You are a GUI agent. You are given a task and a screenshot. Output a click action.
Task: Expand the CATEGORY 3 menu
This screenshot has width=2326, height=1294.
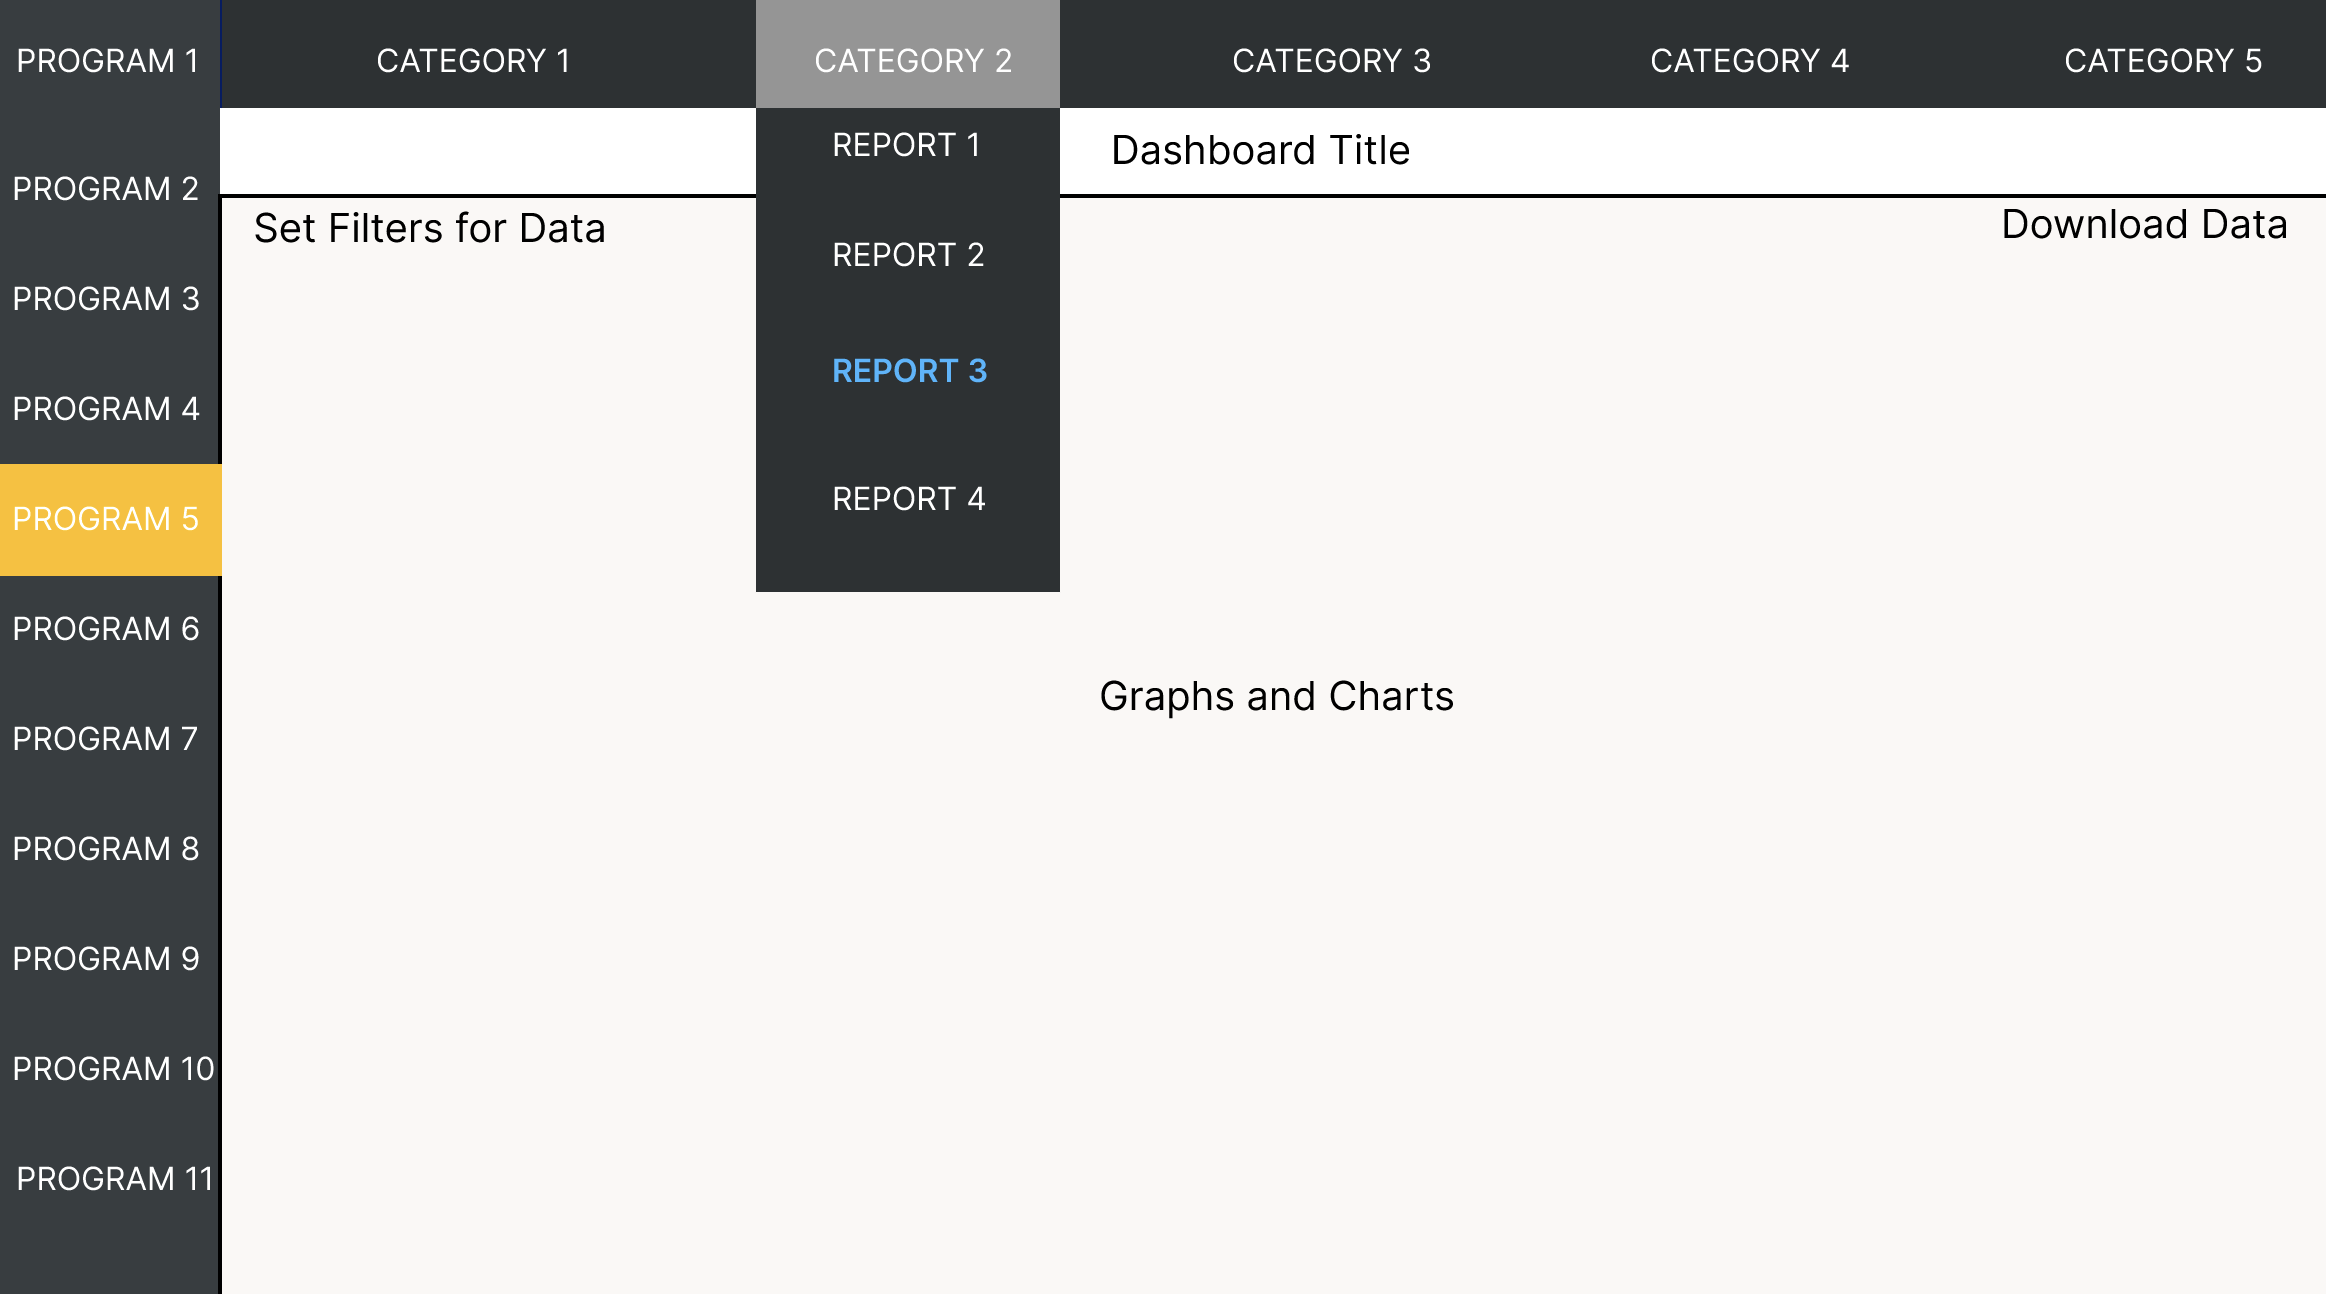click(x=1331, y=61)
